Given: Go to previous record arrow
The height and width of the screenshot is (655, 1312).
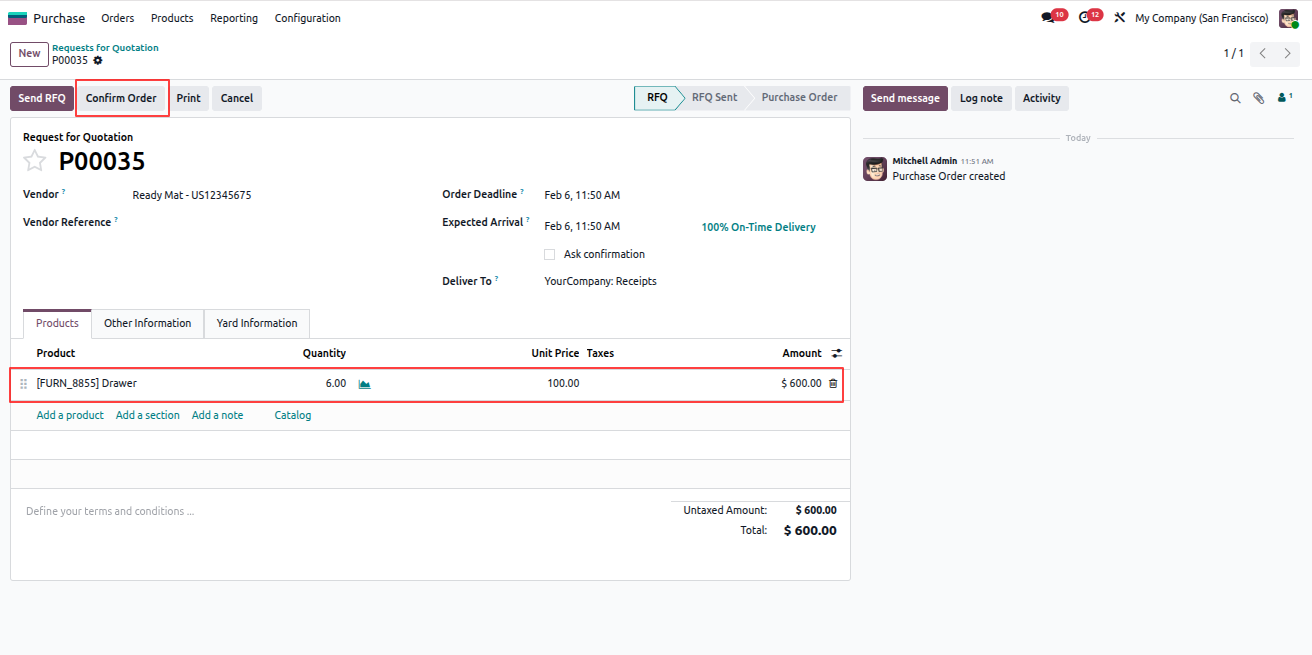Looking at the screenshot, I should [1263, 54].
